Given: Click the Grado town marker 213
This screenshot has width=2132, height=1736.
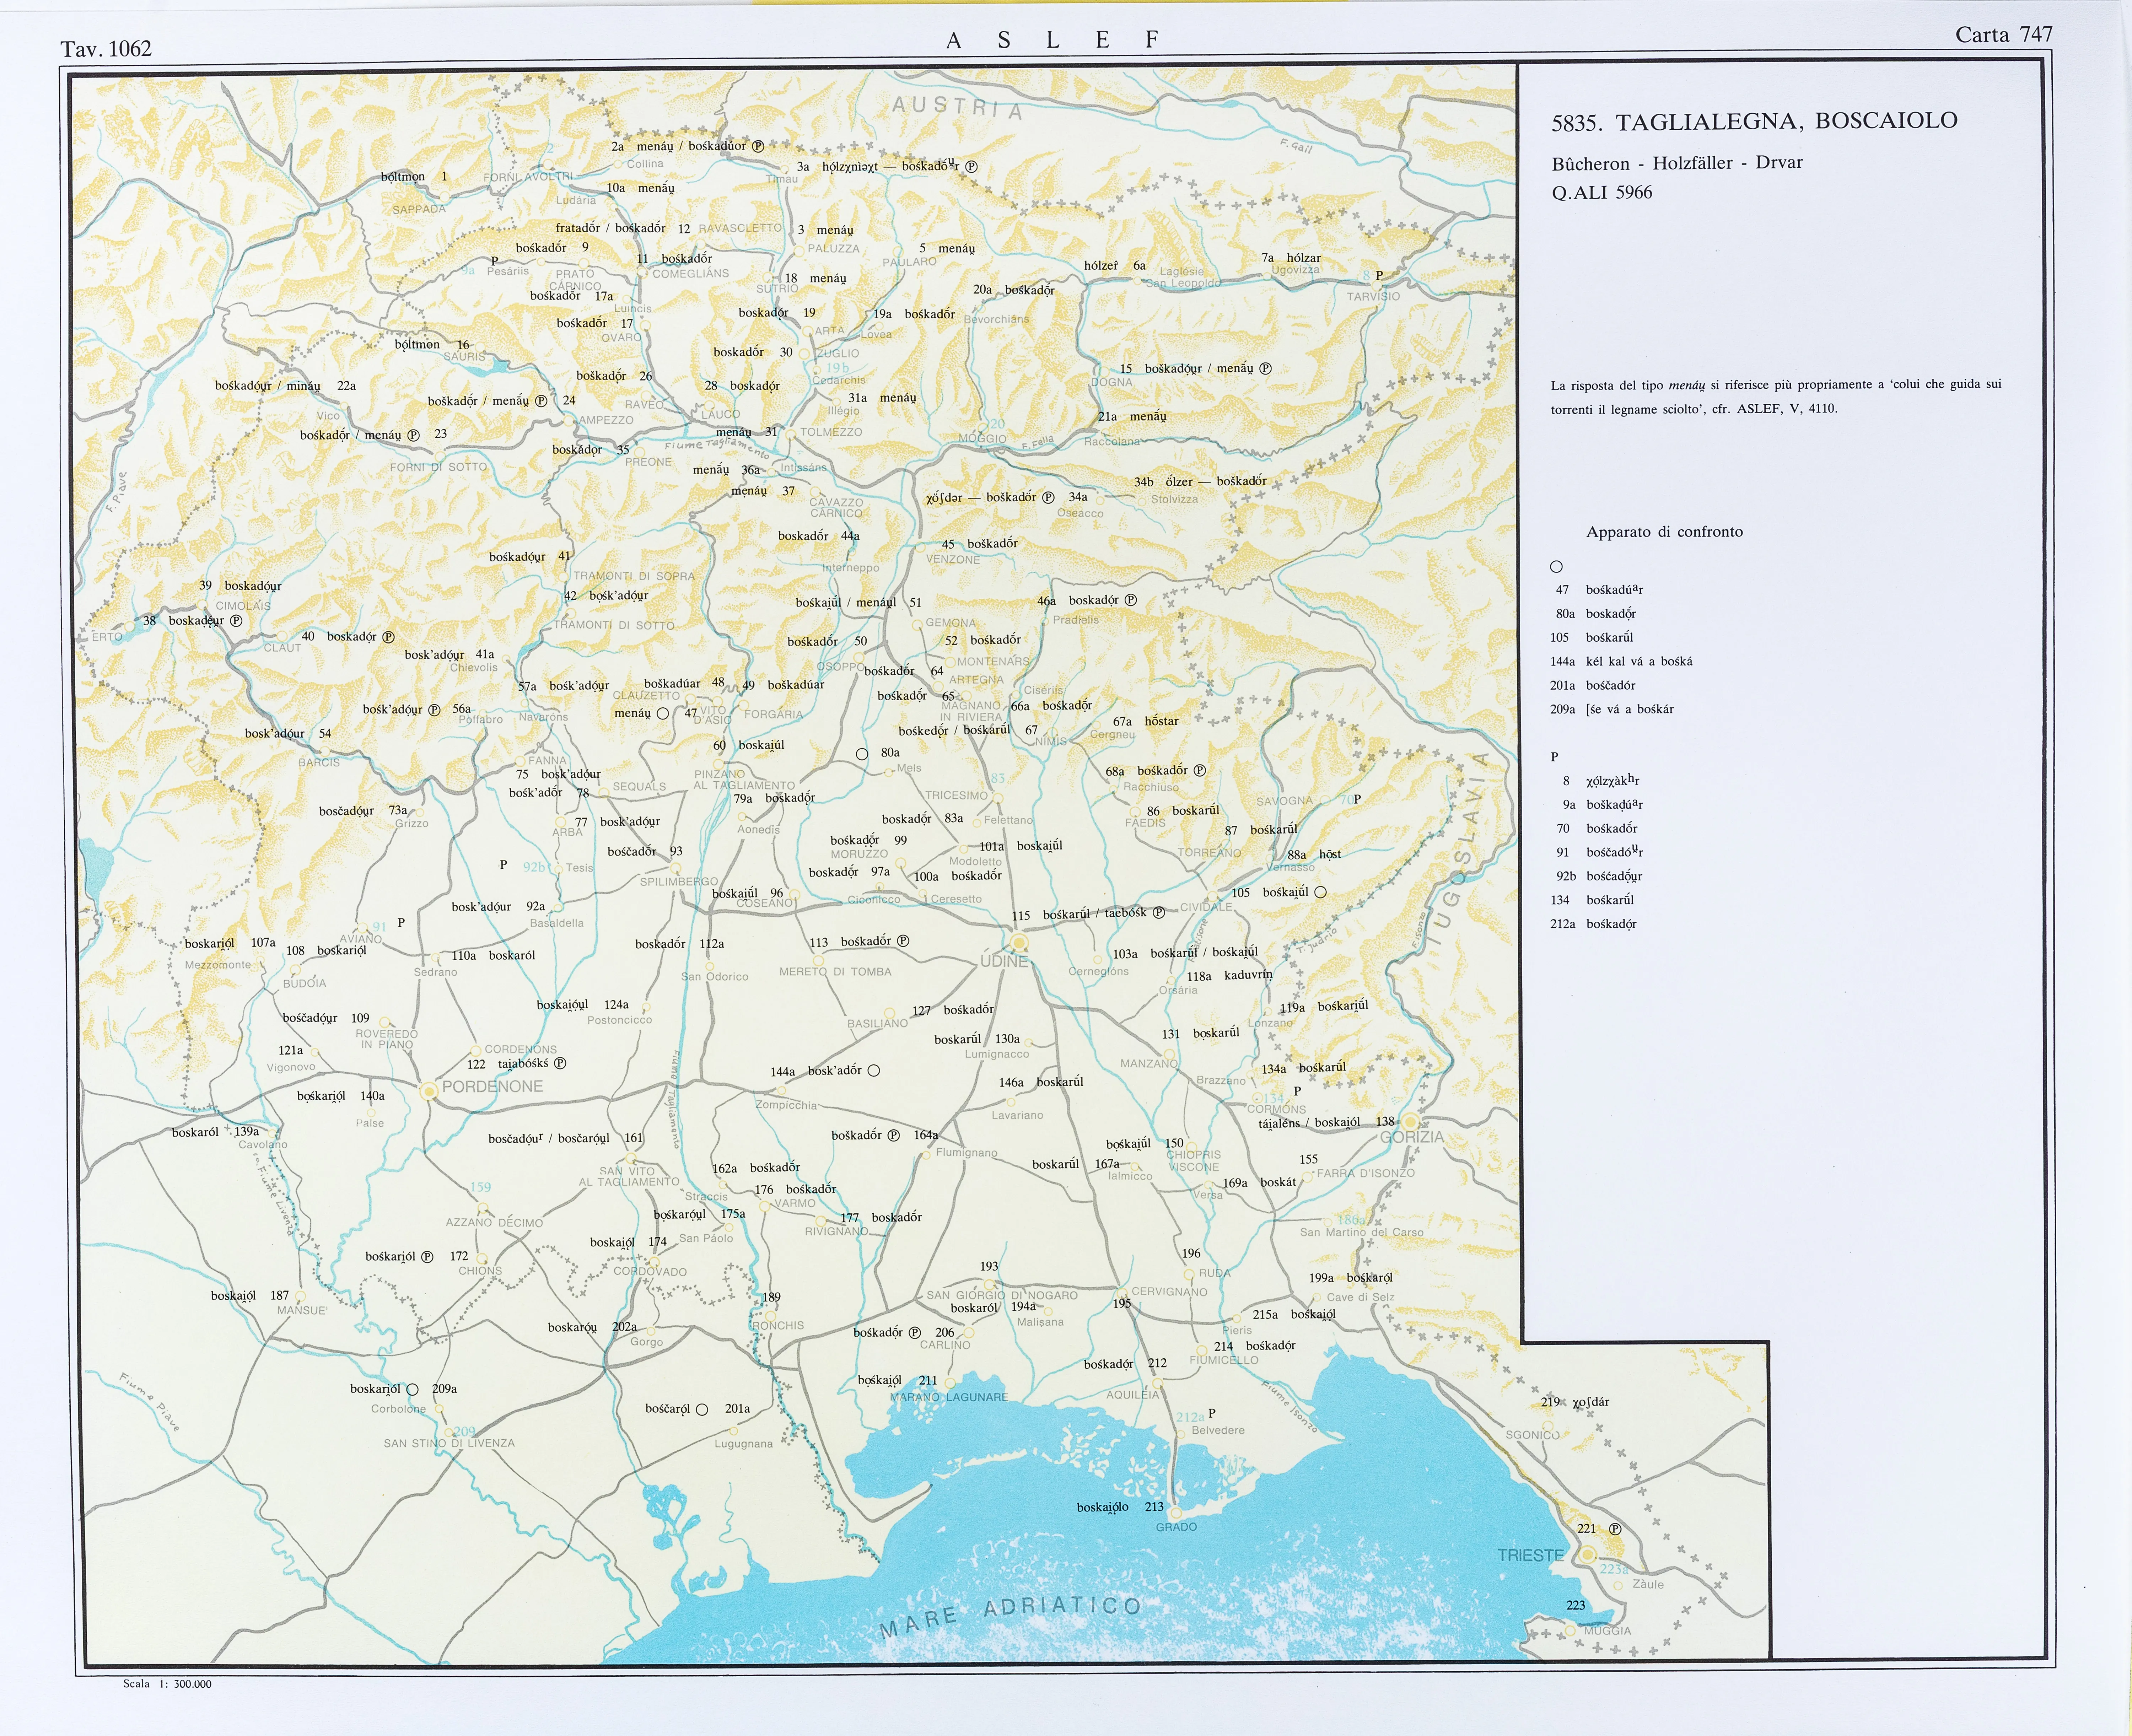Looking at the screenshot, I should 1176,1513.
